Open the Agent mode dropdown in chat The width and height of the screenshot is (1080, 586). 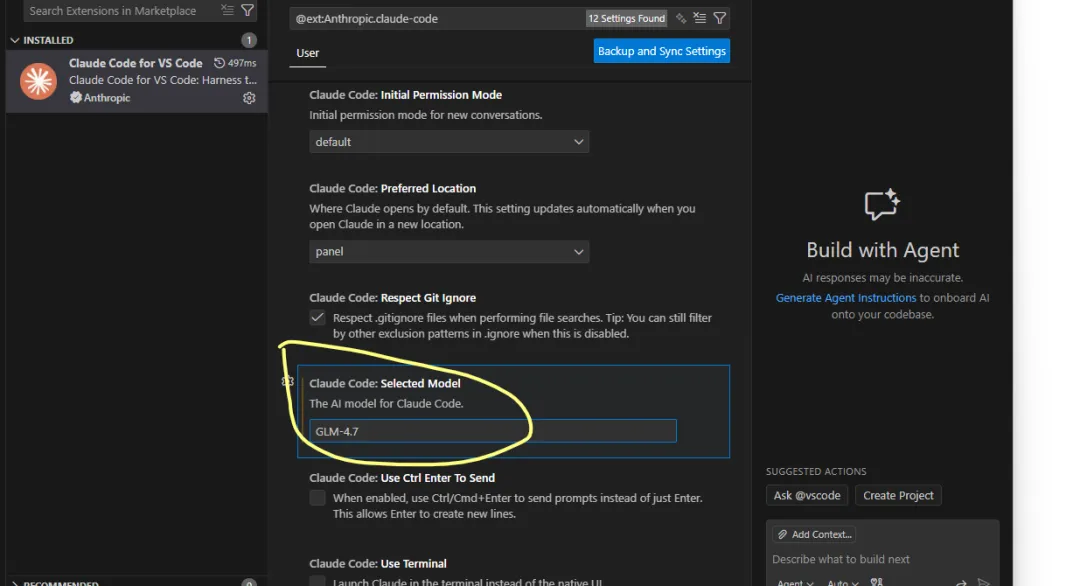click(795, 583)
